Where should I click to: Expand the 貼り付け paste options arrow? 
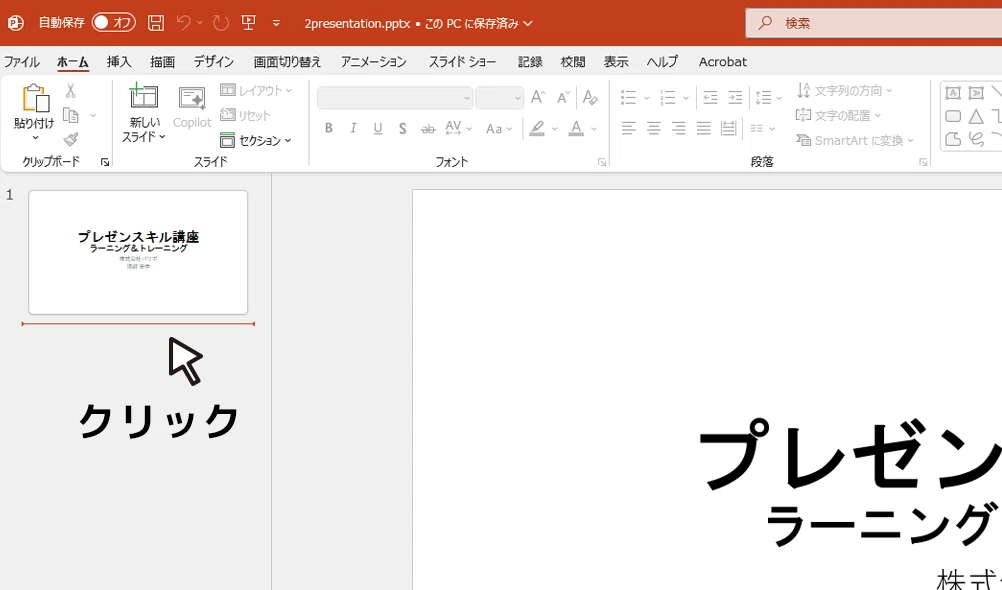click(35, 137)
